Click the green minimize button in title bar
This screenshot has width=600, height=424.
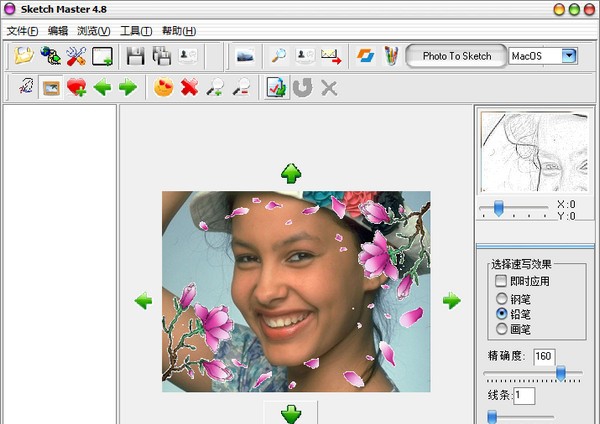tap(574, 9)
